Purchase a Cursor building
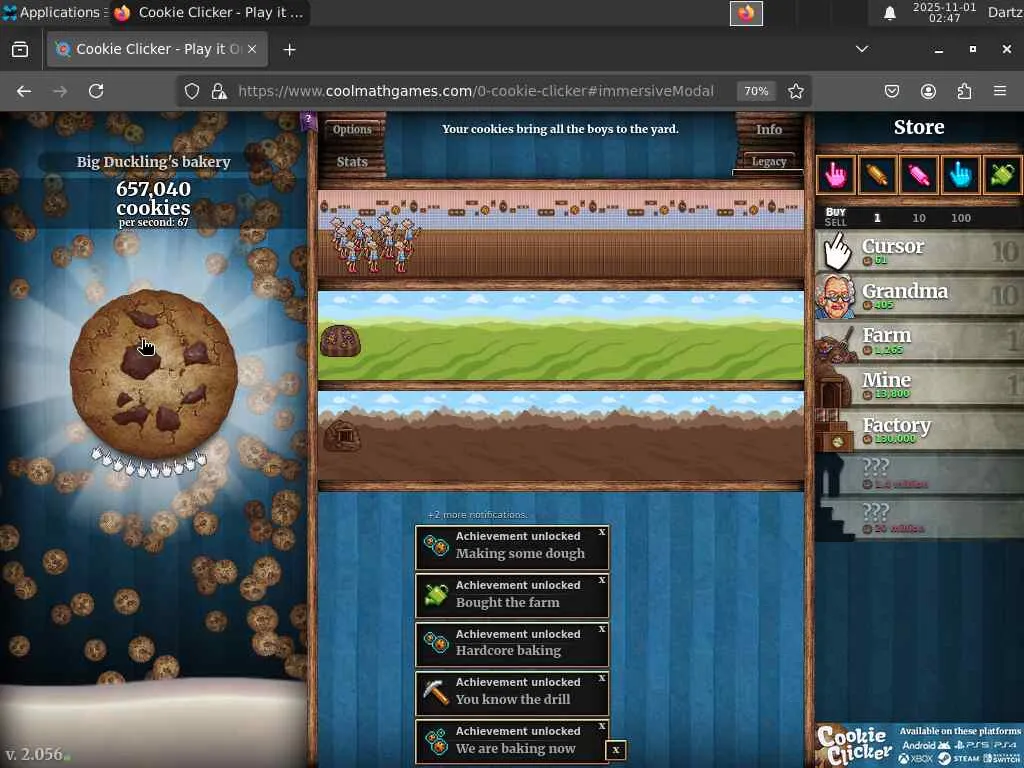Screen dimensions: 1024x768 click(x=920, y=251)
